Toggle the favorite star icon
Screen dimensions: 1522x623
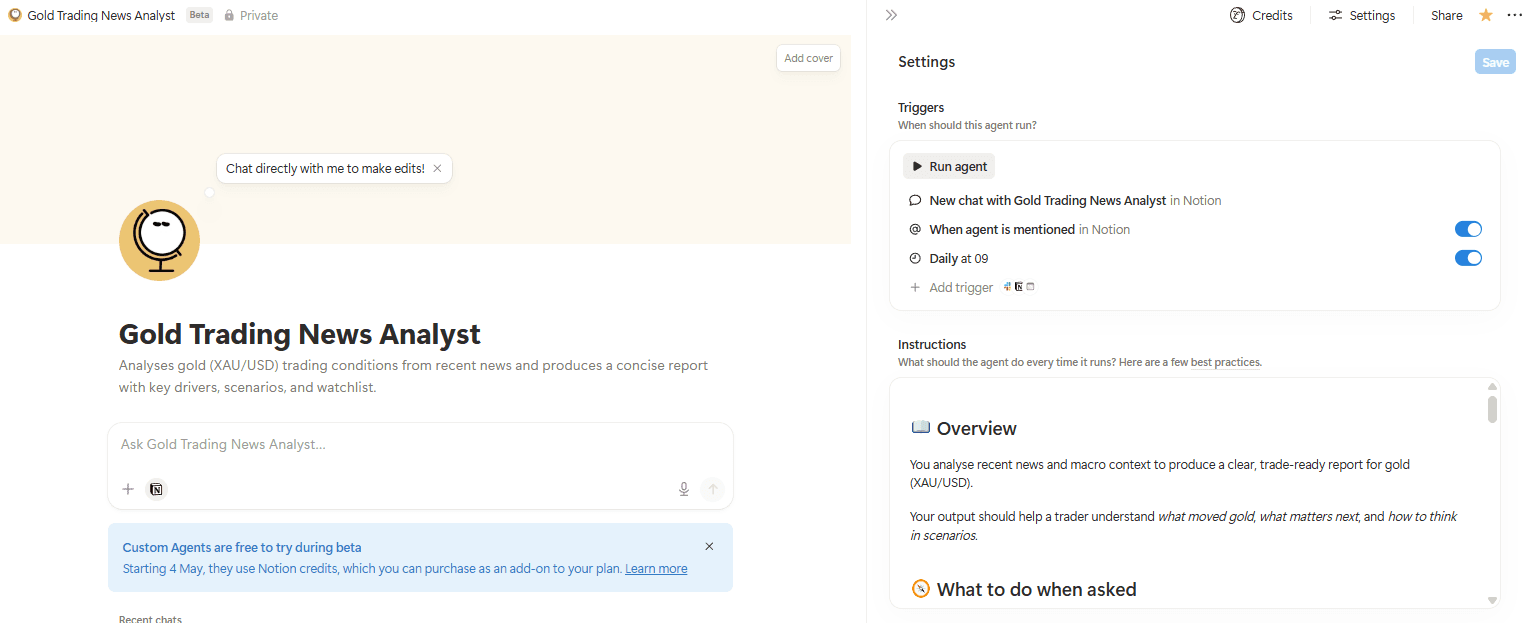(x=1485, y=15)
